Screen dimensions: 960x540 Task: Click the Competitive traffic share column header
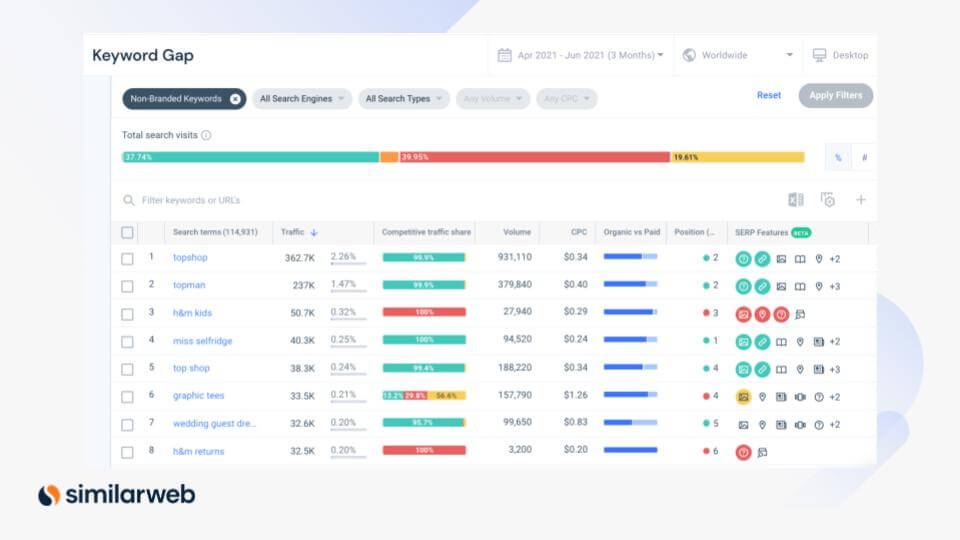click(x=426, y=232)
